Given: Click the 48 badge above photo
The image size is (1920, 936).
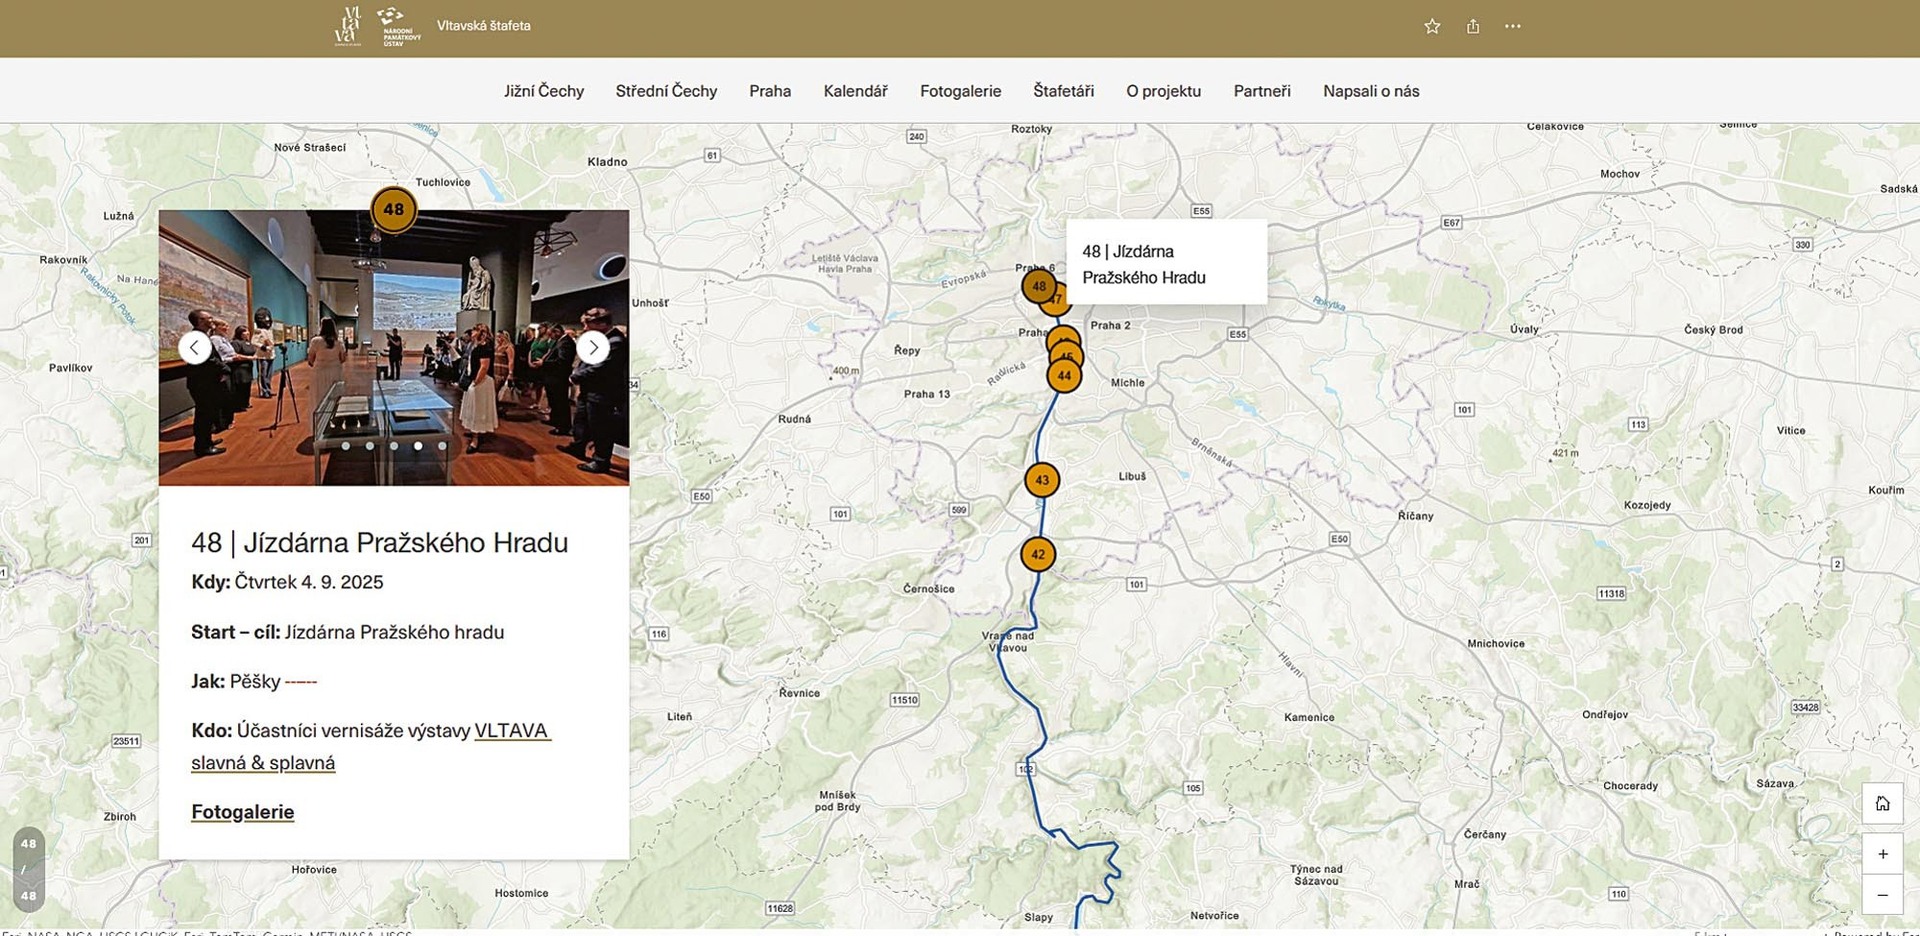Looking at the screenshot, I should point(394,210).
